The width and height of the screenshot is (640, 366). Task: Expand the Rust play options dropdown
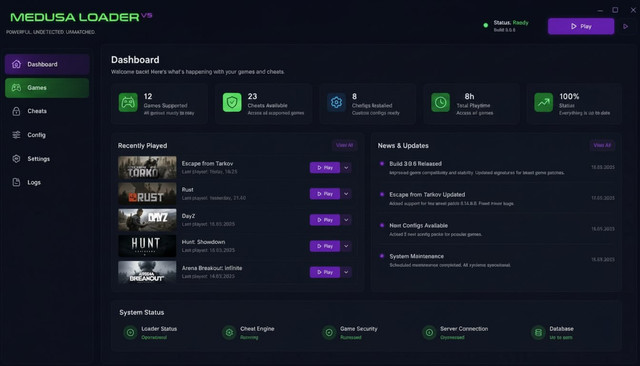click(x=346, y=194)
